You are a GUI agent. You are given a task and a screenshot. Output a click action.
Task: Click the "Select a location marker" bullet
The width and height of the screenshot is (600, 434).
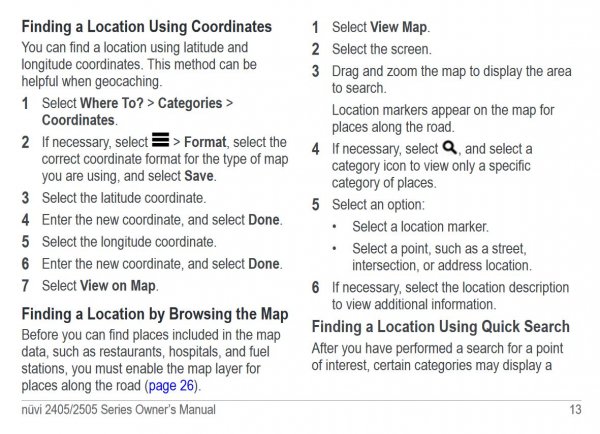[420, 227]
